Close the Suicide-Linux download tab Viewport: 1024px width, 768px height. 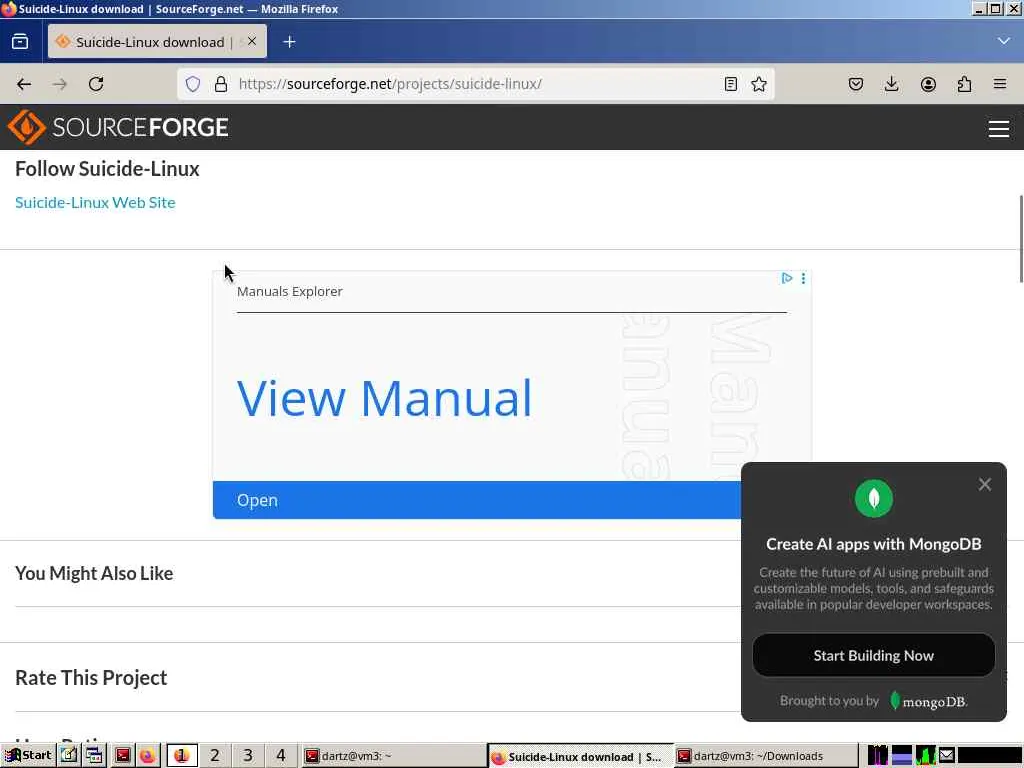(x=252, y=41)
